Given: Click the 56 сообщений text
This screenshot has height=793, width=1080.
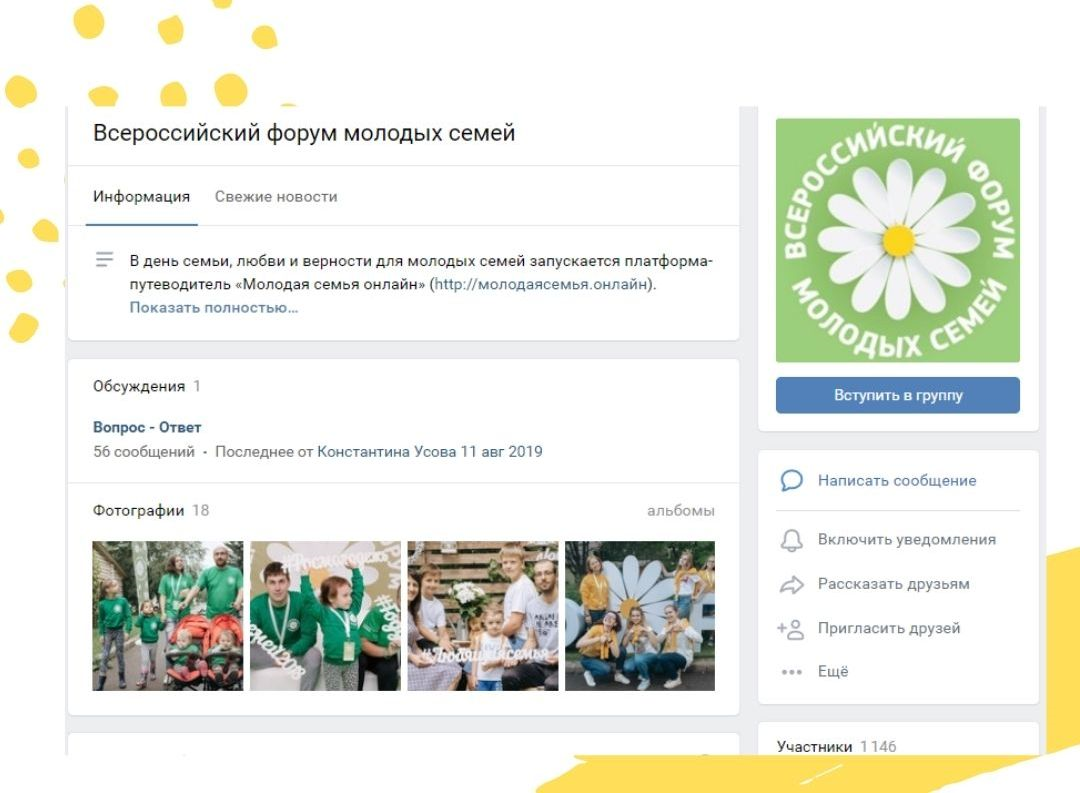Looking at the screenshot, I should point(144,452).
